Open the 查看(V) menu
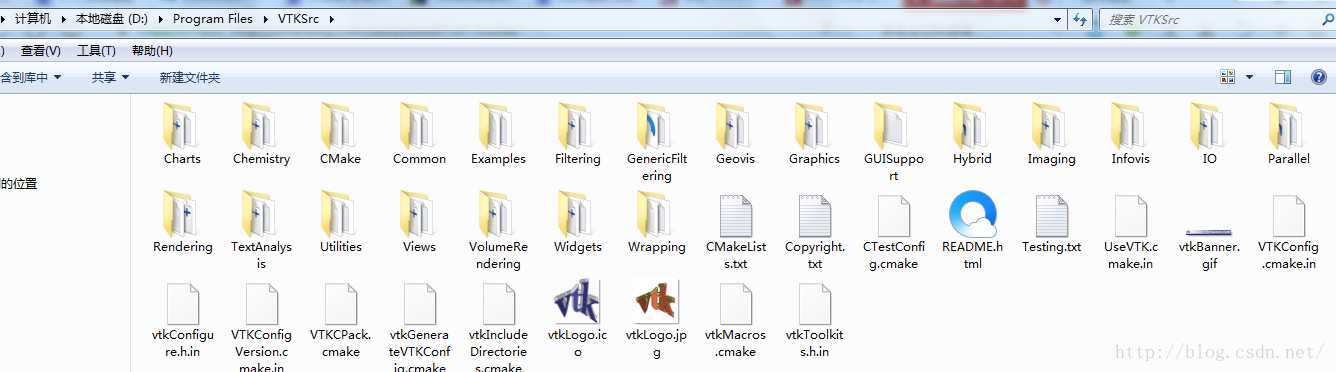The image size is (1336, 372). (40, 51)
